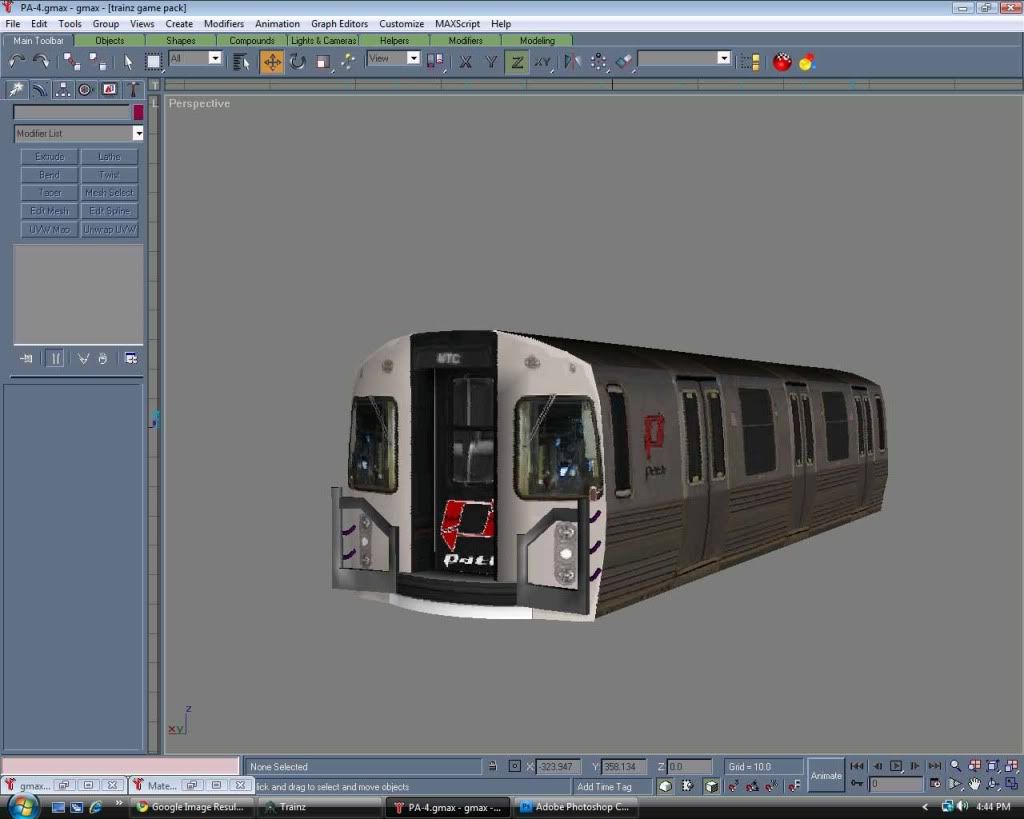Toggle Pin Stack in modifier panel

(x=26, y=359)
